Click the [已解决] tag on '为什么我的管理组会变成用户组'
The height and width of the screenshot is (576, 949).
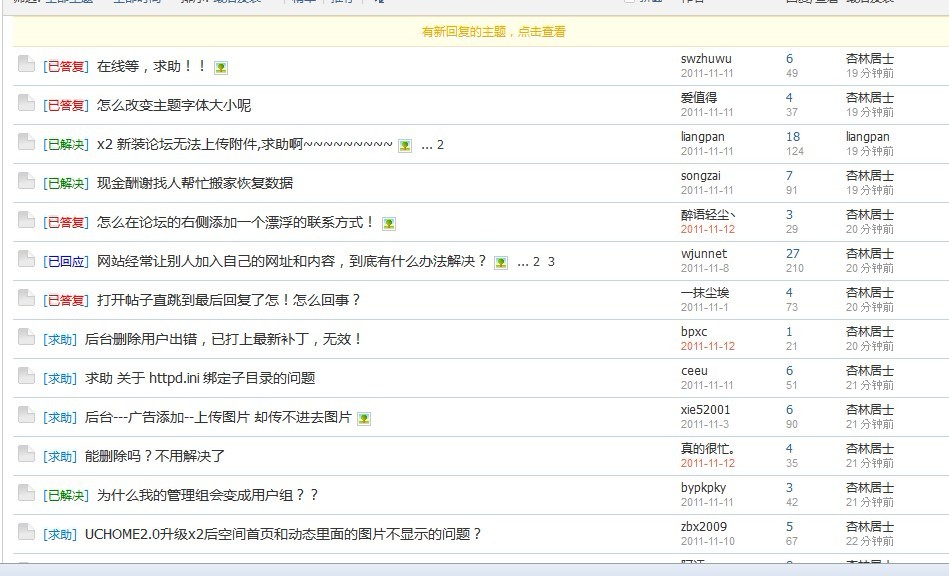(66, 496)
